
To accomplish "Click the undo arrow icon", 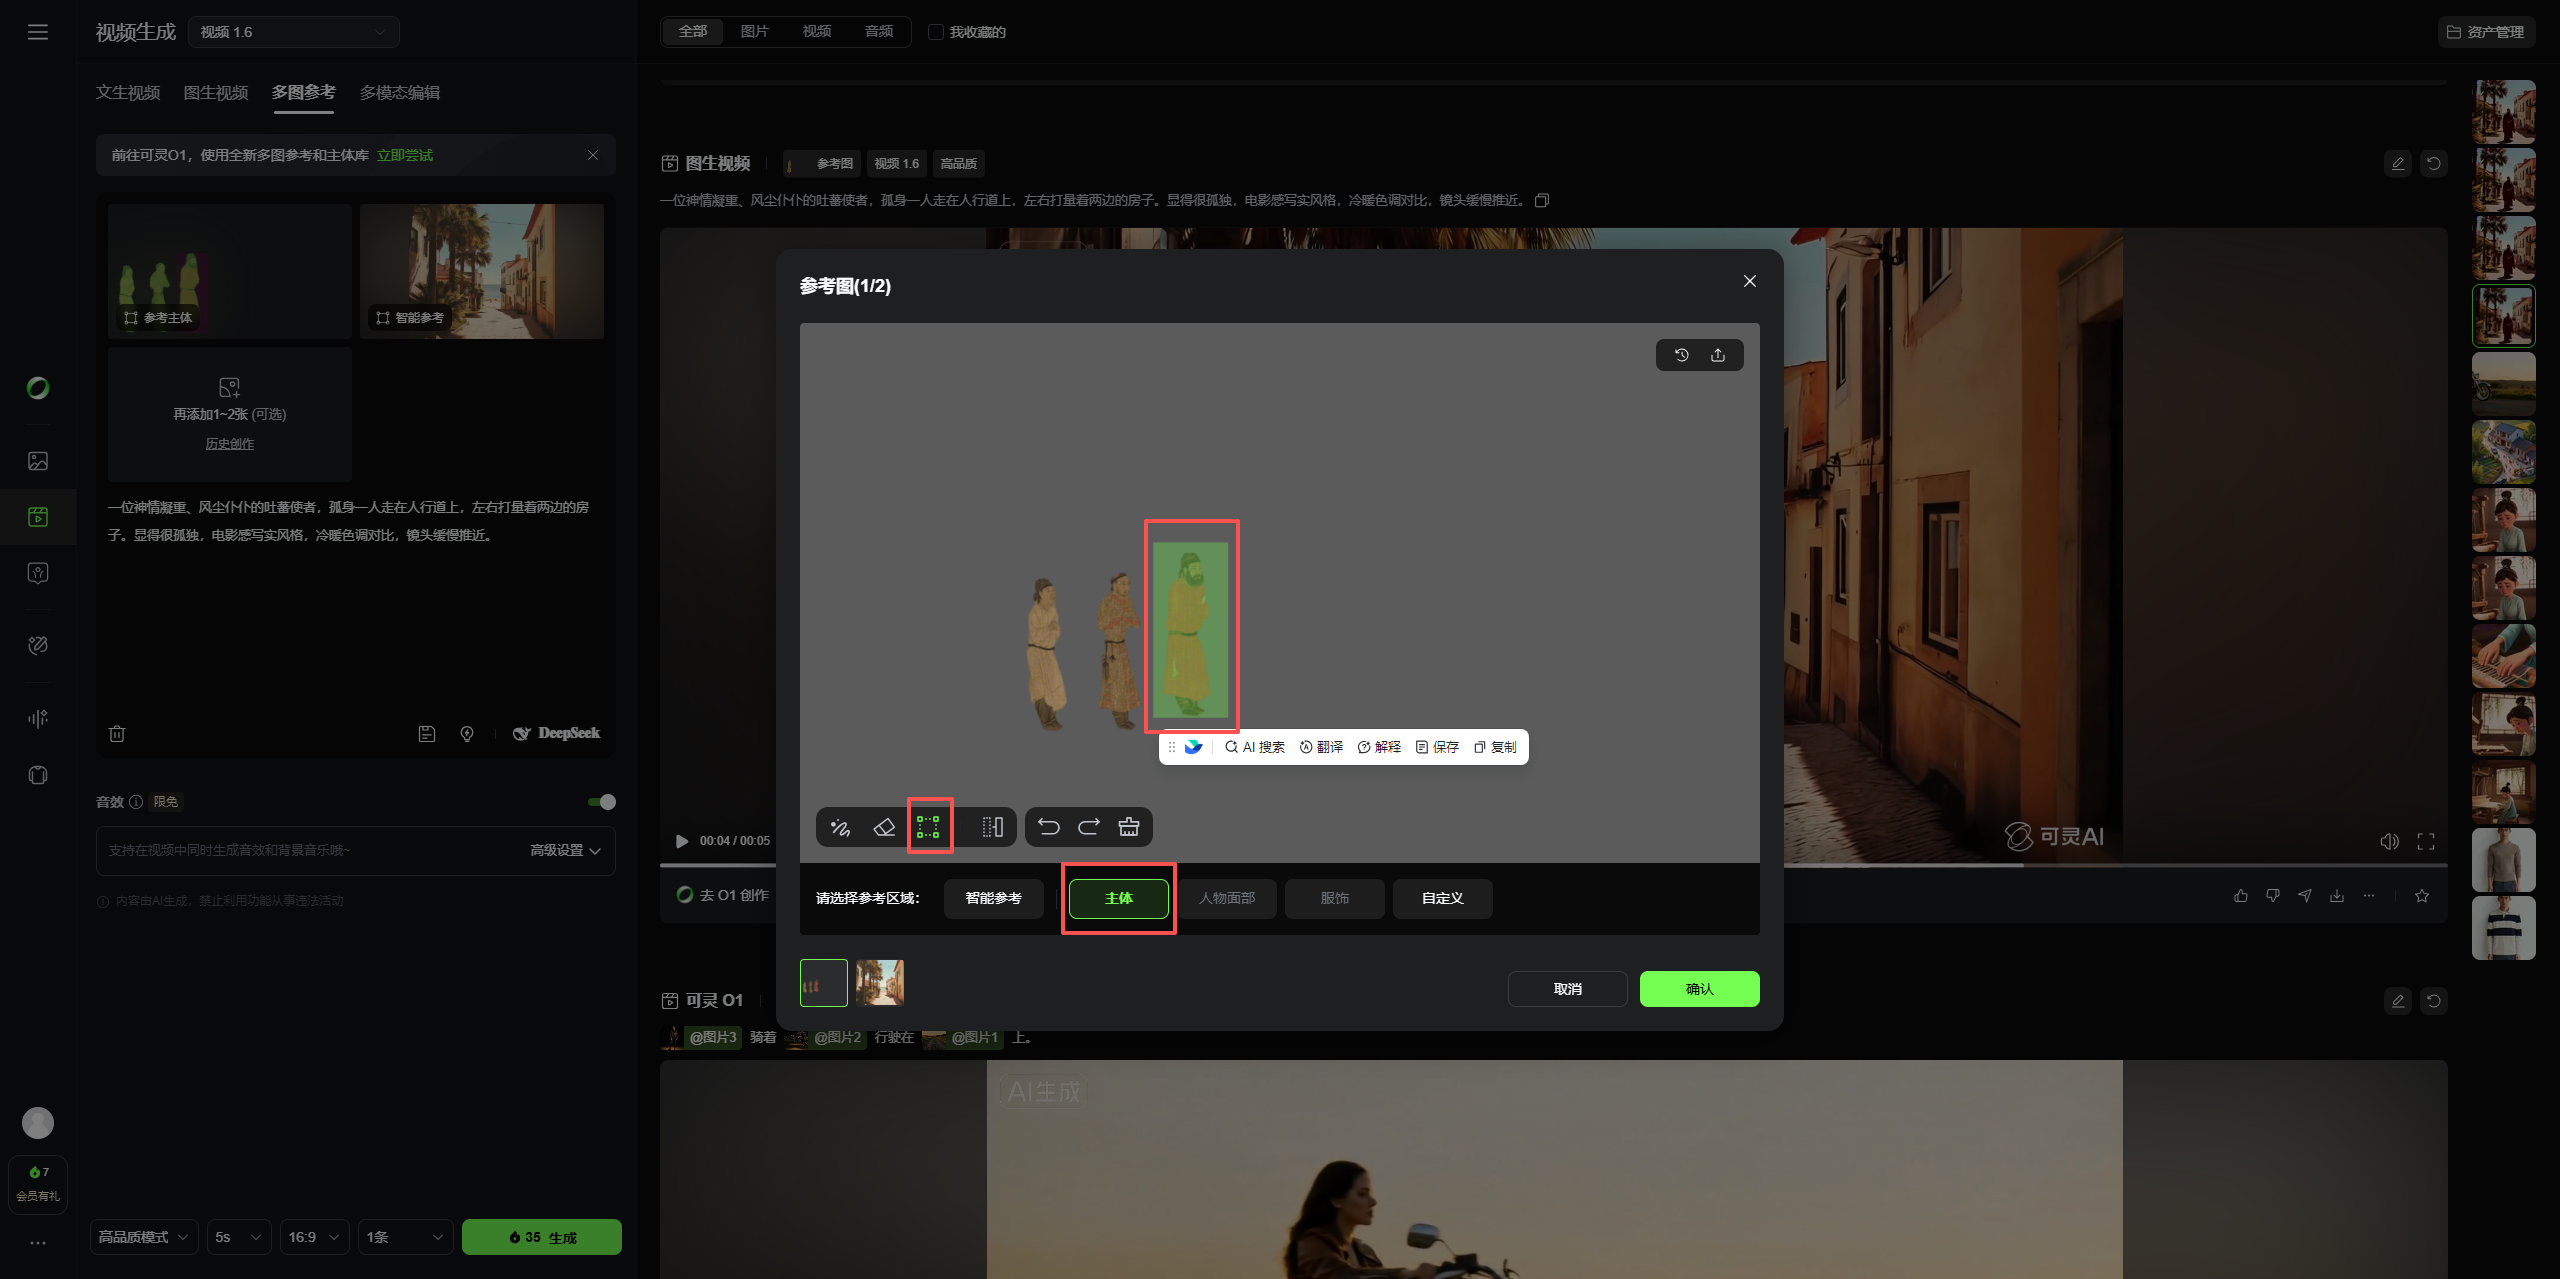I will (1048, 827).
